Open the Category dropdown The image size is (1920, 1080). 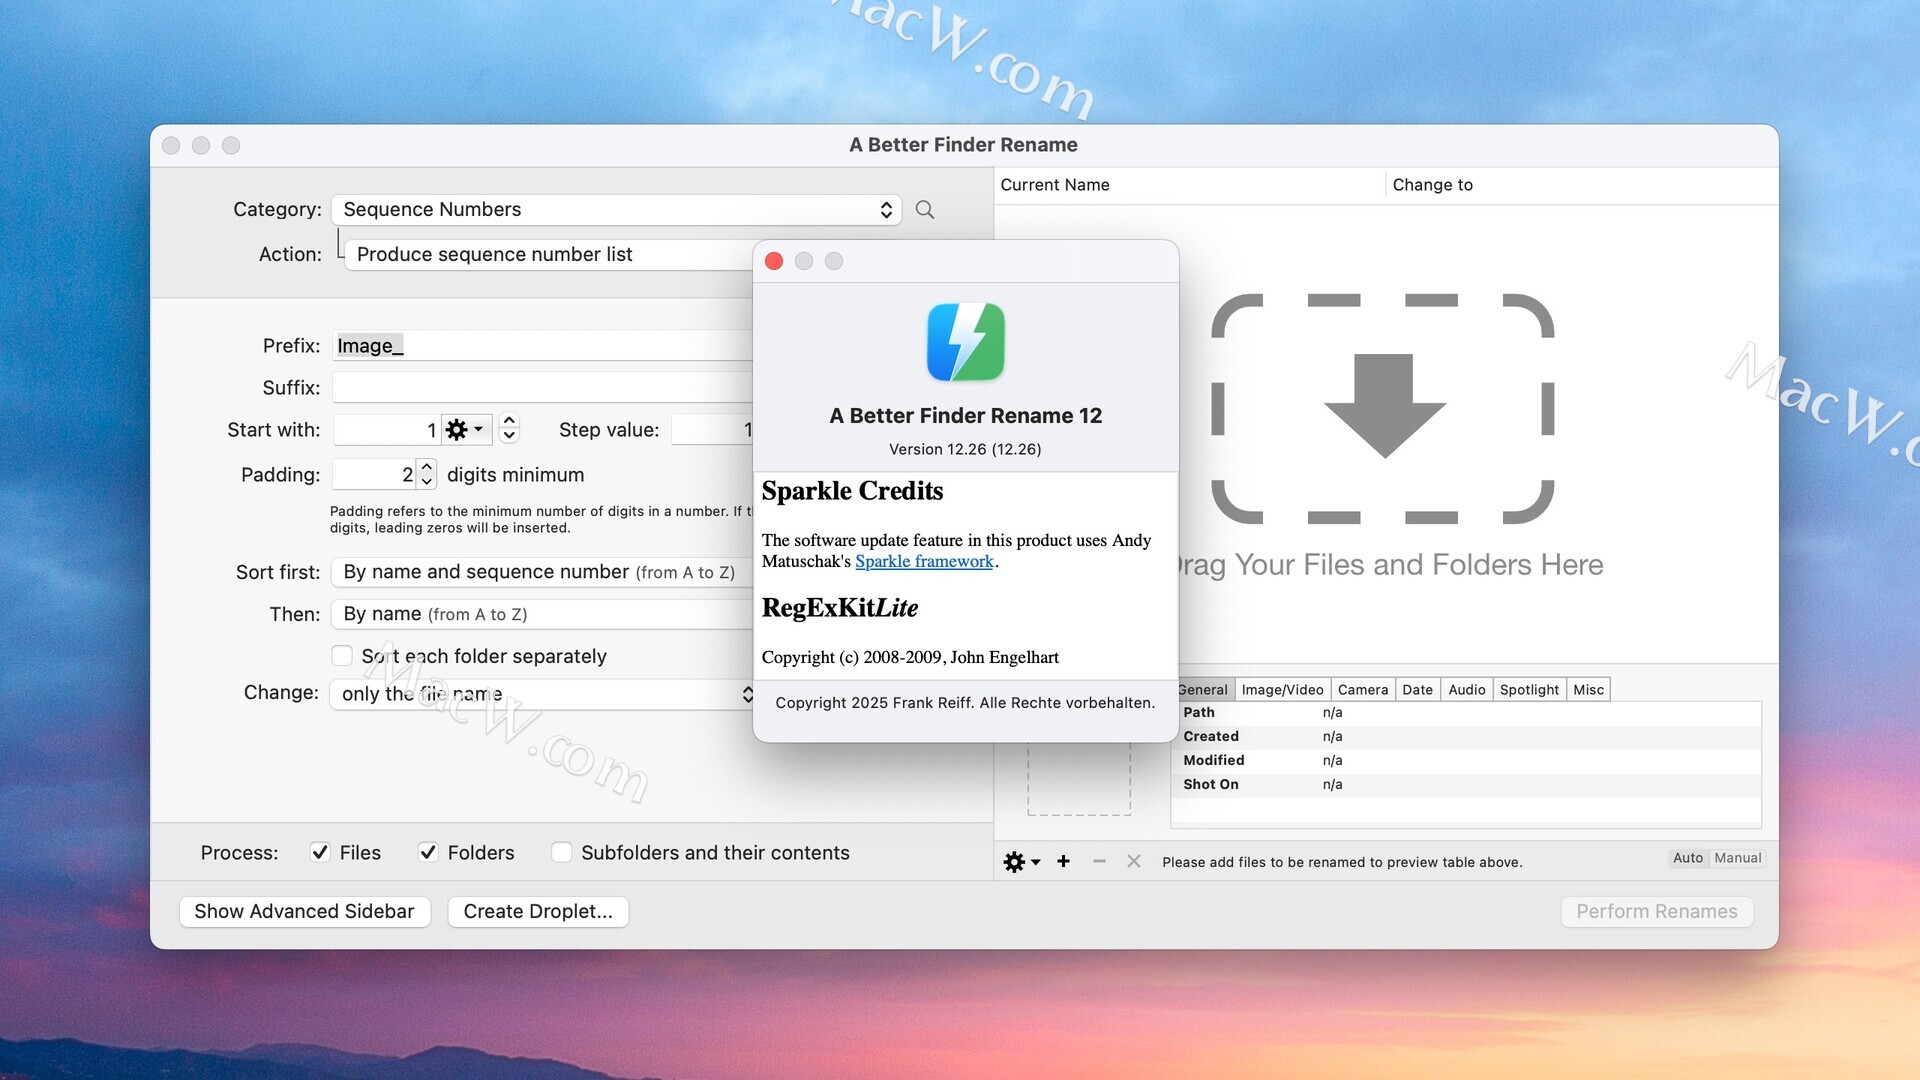615,210
